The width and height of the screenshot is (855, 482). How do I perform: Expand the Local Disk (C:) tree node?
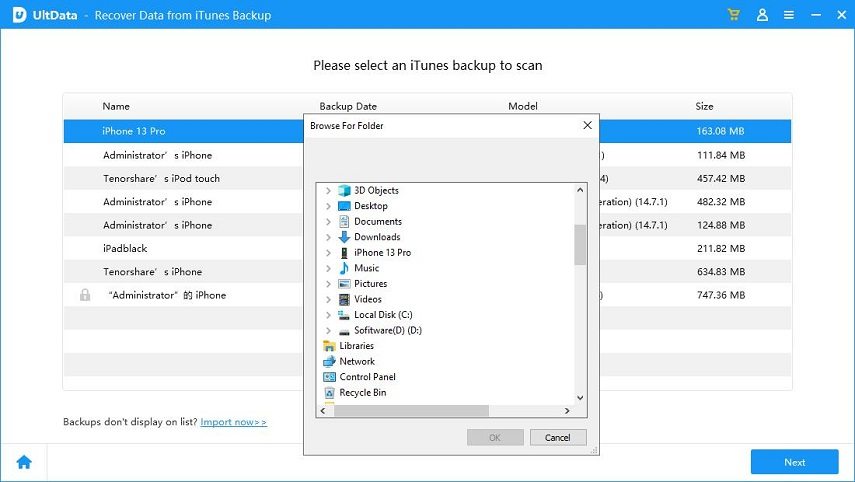[x=328, y=315]
